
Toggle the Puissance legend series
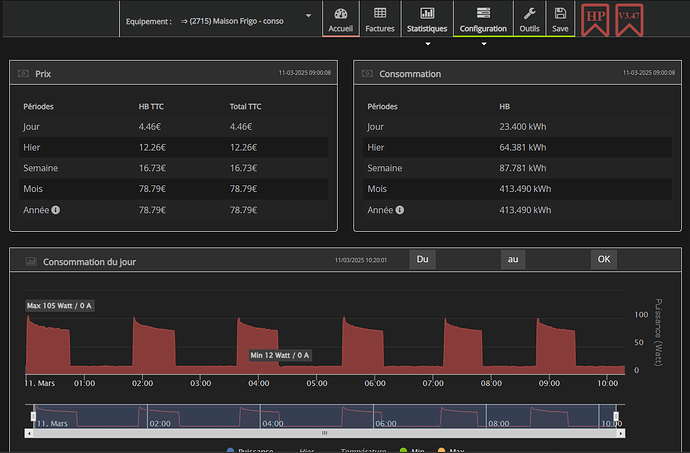(x=250, y=450)
